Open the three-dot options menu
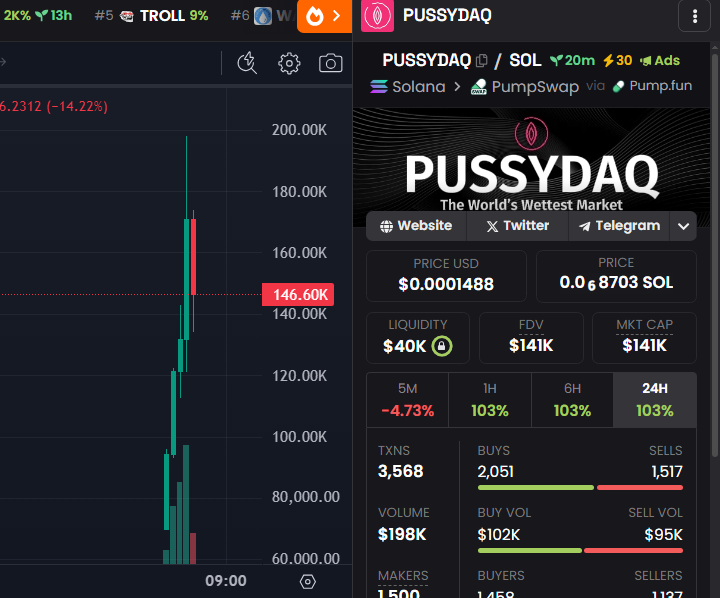 pyautogui.click(x=694, y=16)
